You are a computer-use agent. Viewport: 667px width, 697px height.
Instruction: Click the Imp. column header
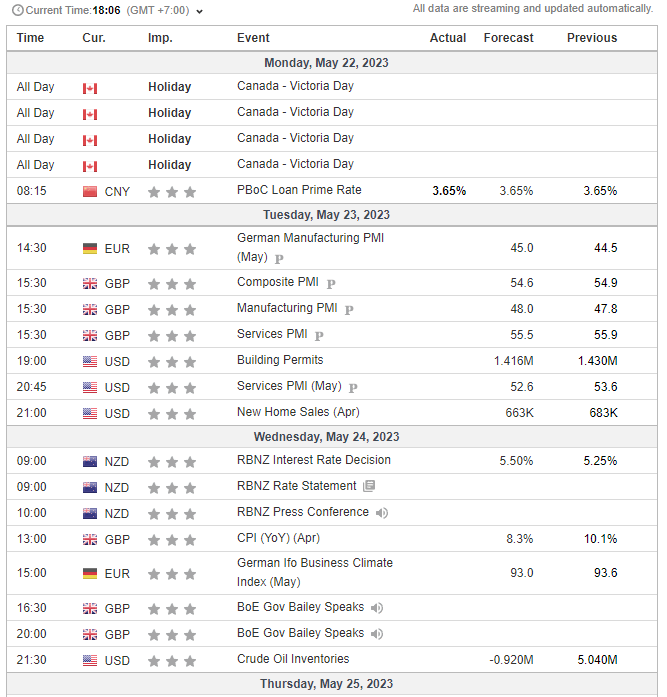(160, 38)
